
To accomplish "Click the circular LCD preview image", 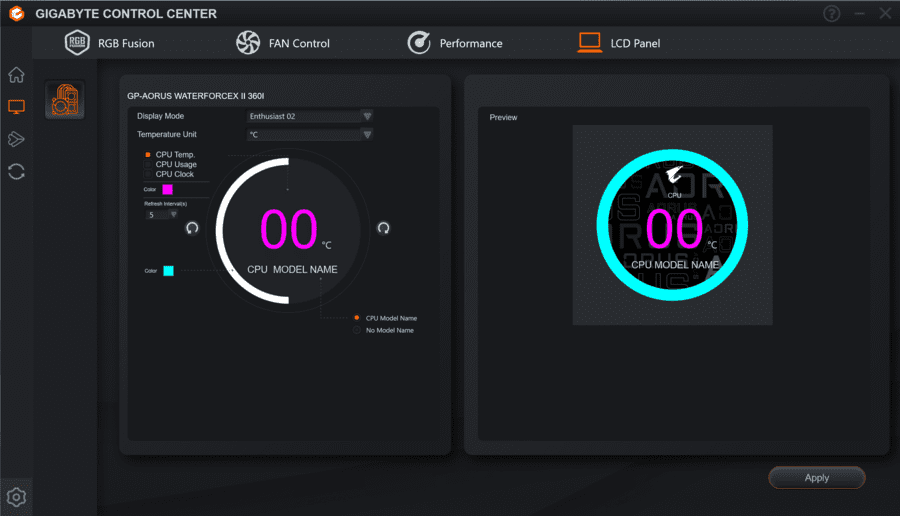I will [672, 225].
